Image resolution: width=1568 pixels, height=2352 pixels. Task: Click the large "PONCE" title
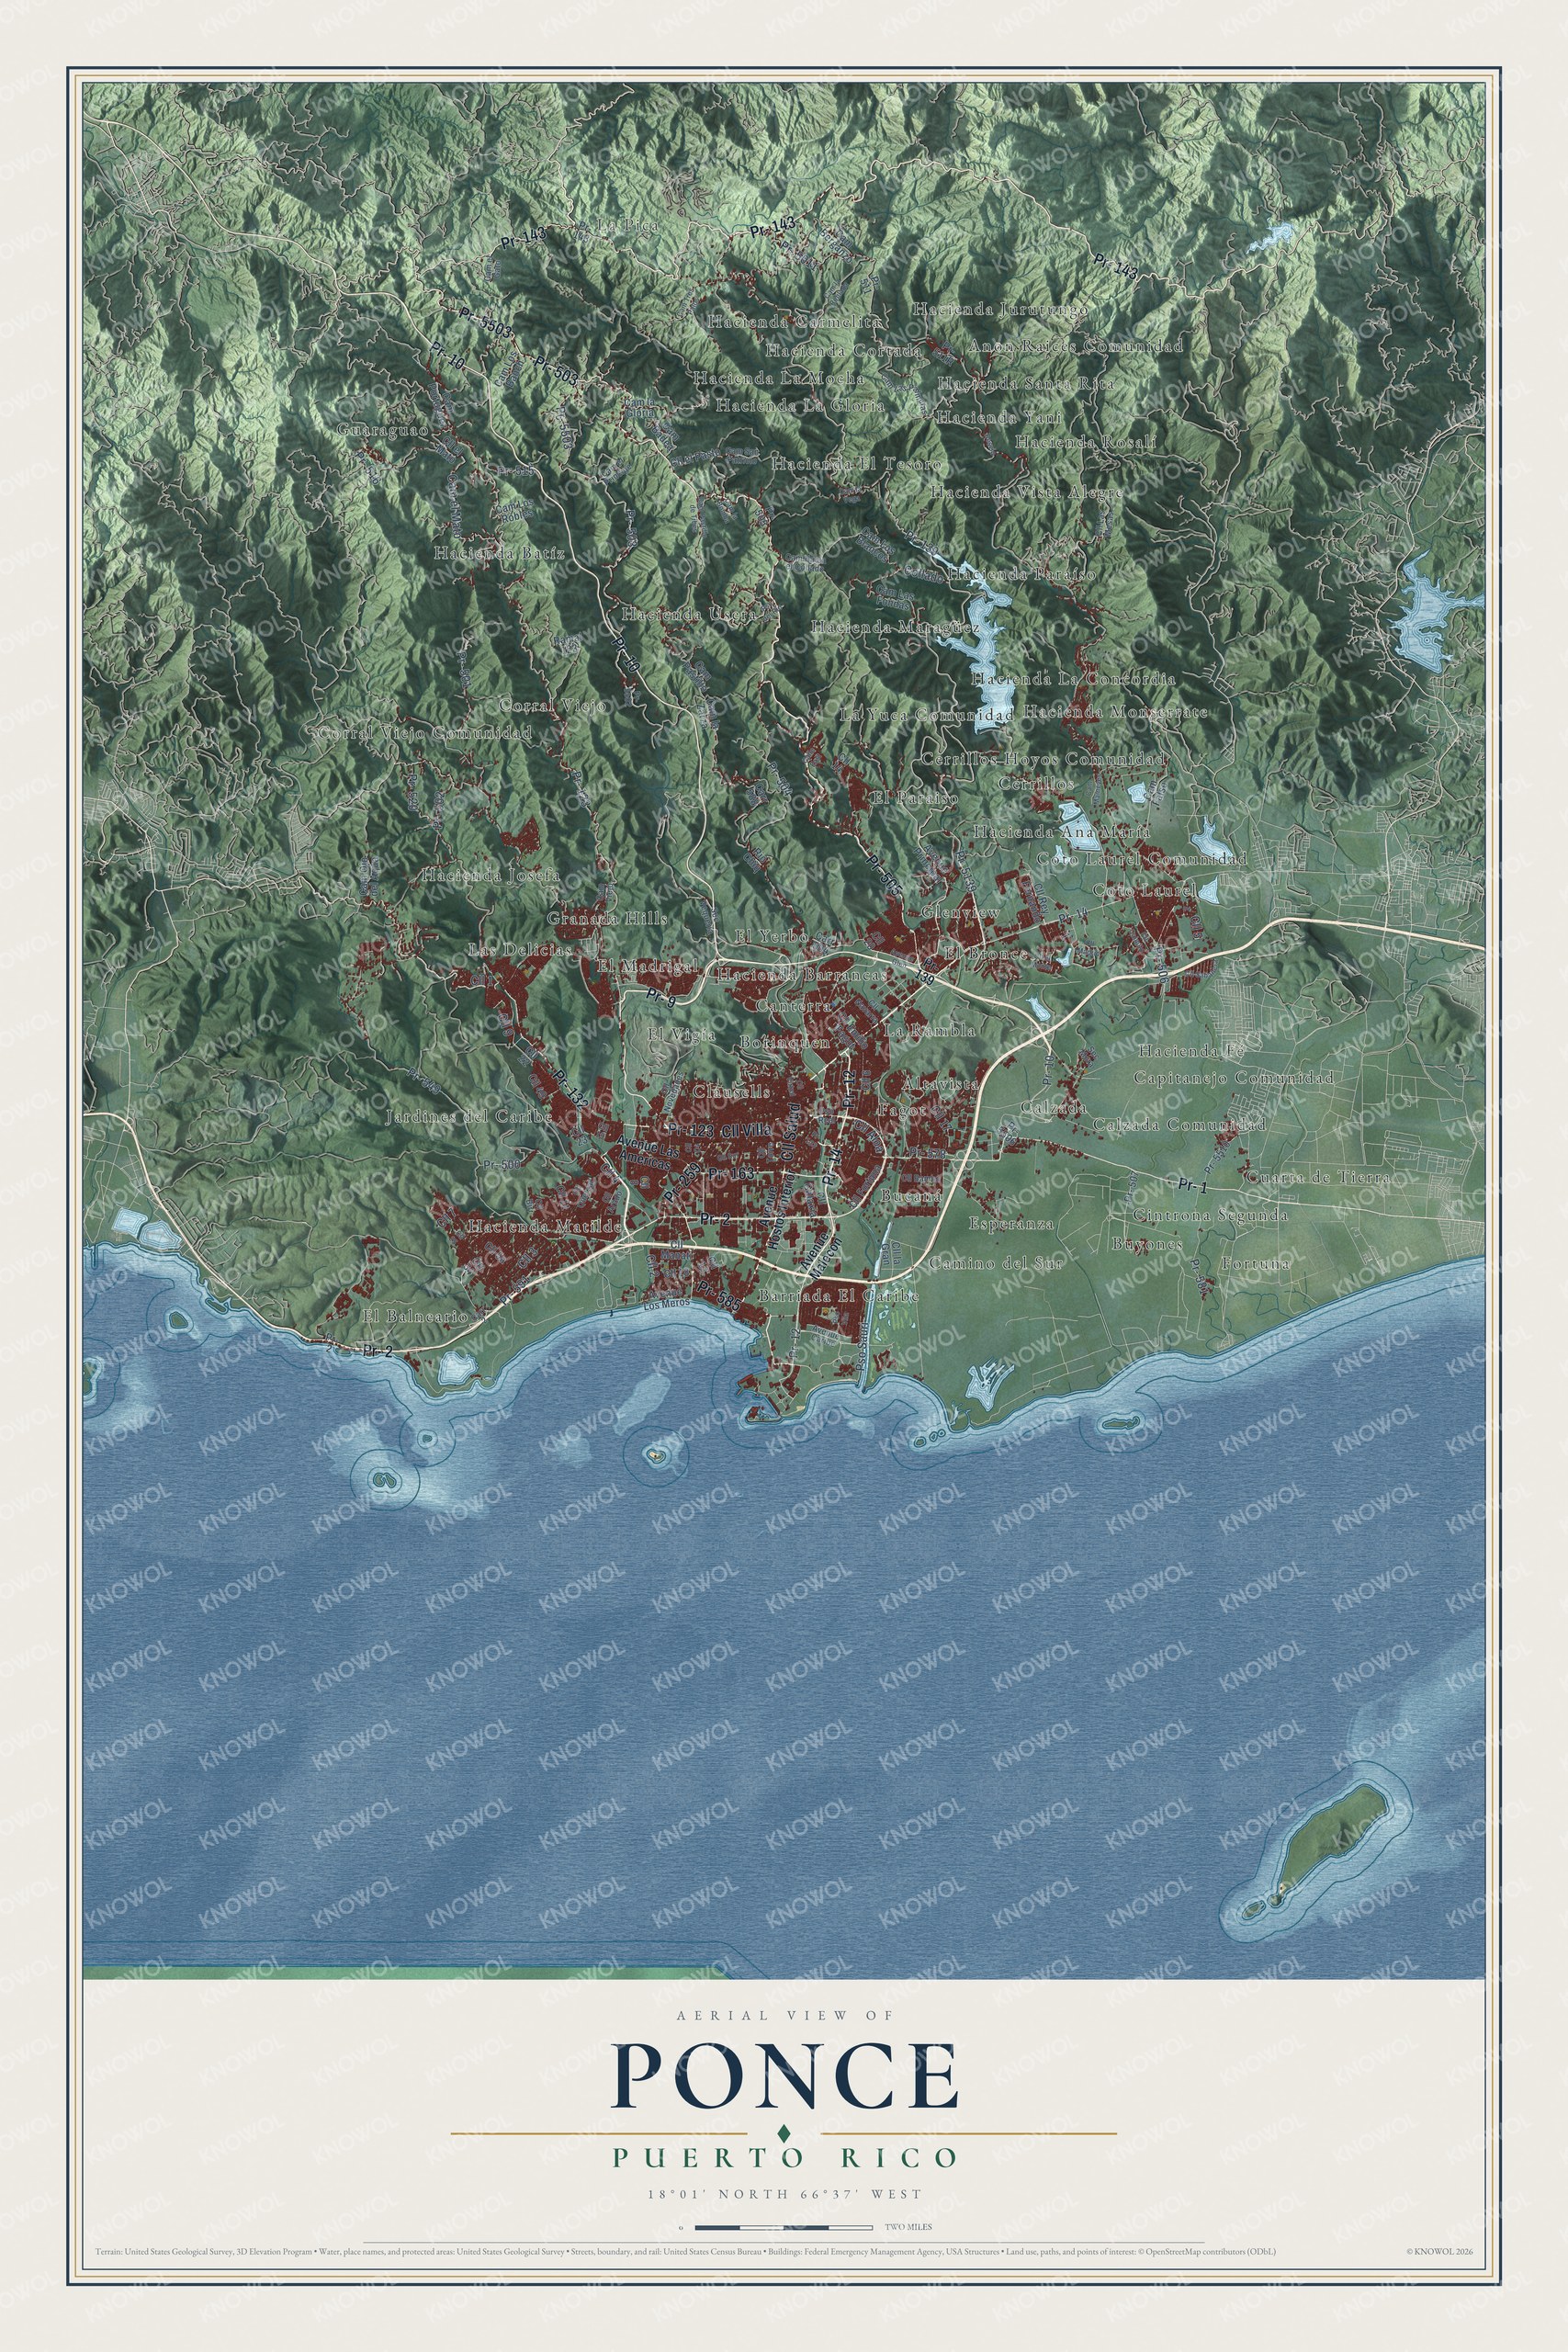pos(785,2077)
